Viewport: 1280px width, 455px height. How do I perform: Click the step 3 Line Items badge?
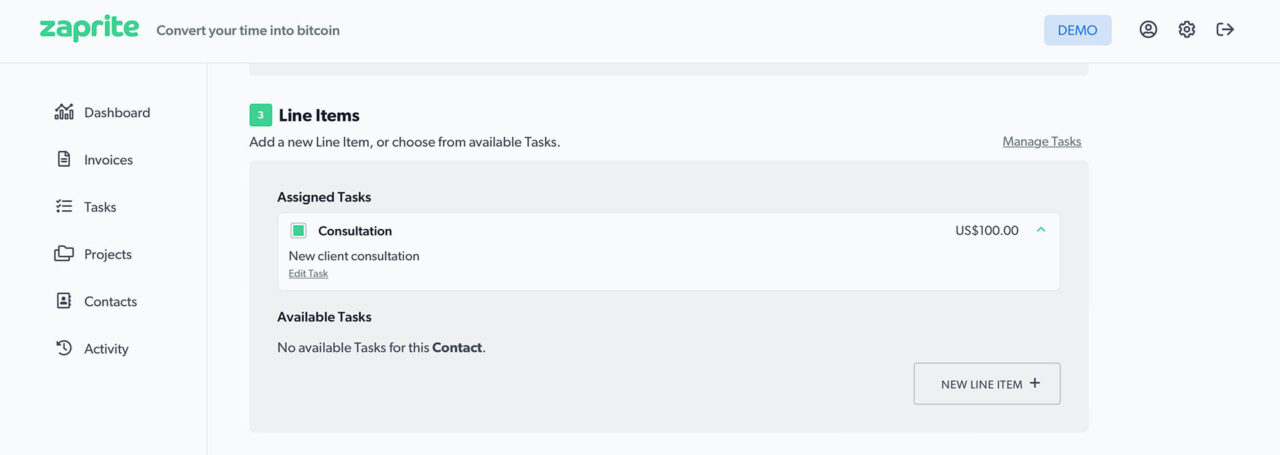tap(260, 115)
